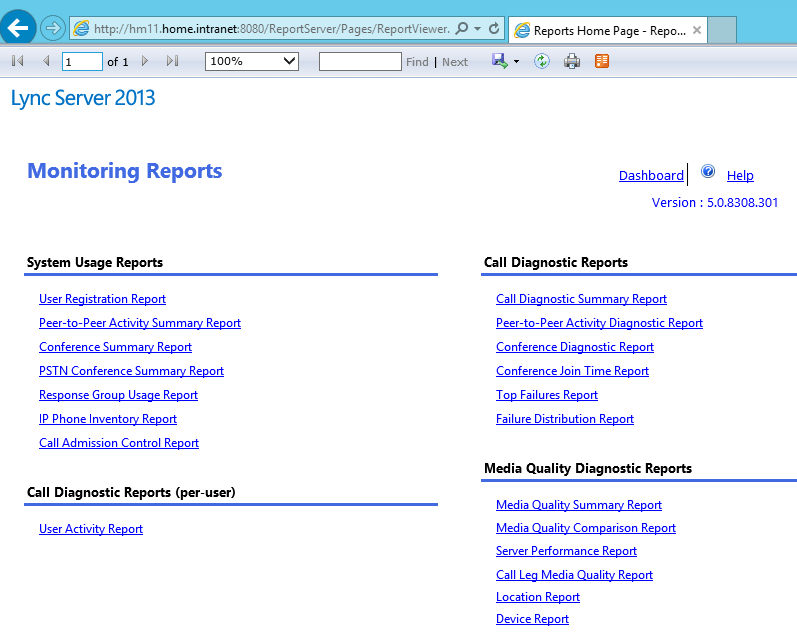Click the print report icon

(572, 62)
